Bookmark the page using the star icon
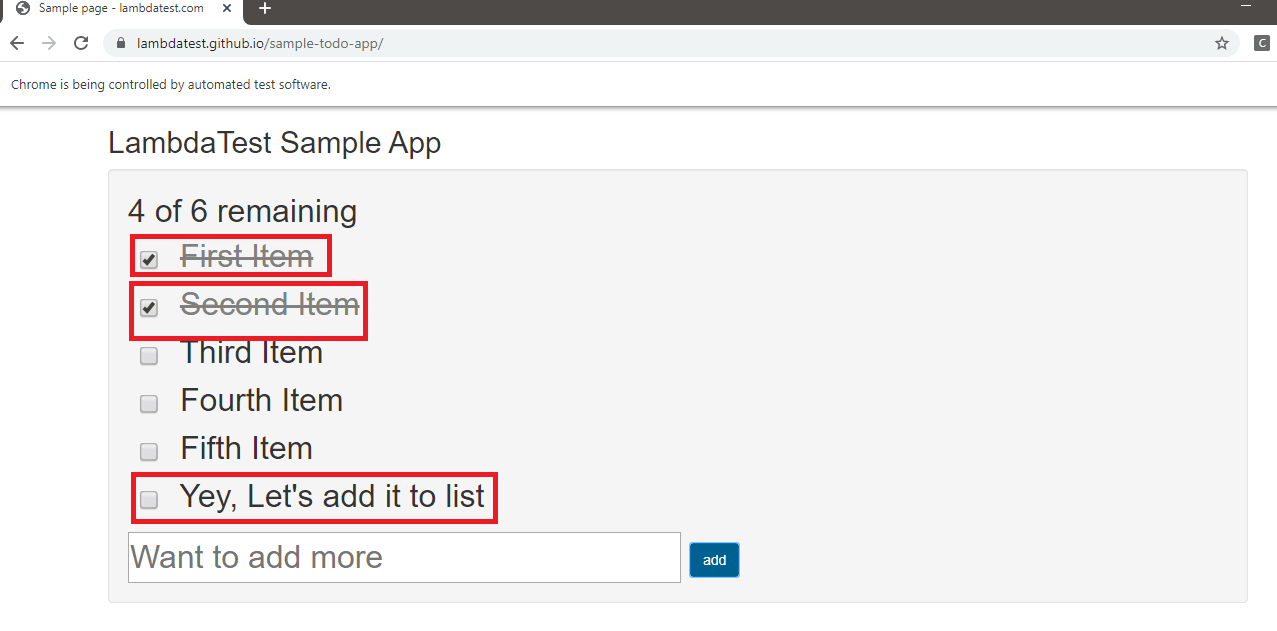 (x=1221, y=43)
